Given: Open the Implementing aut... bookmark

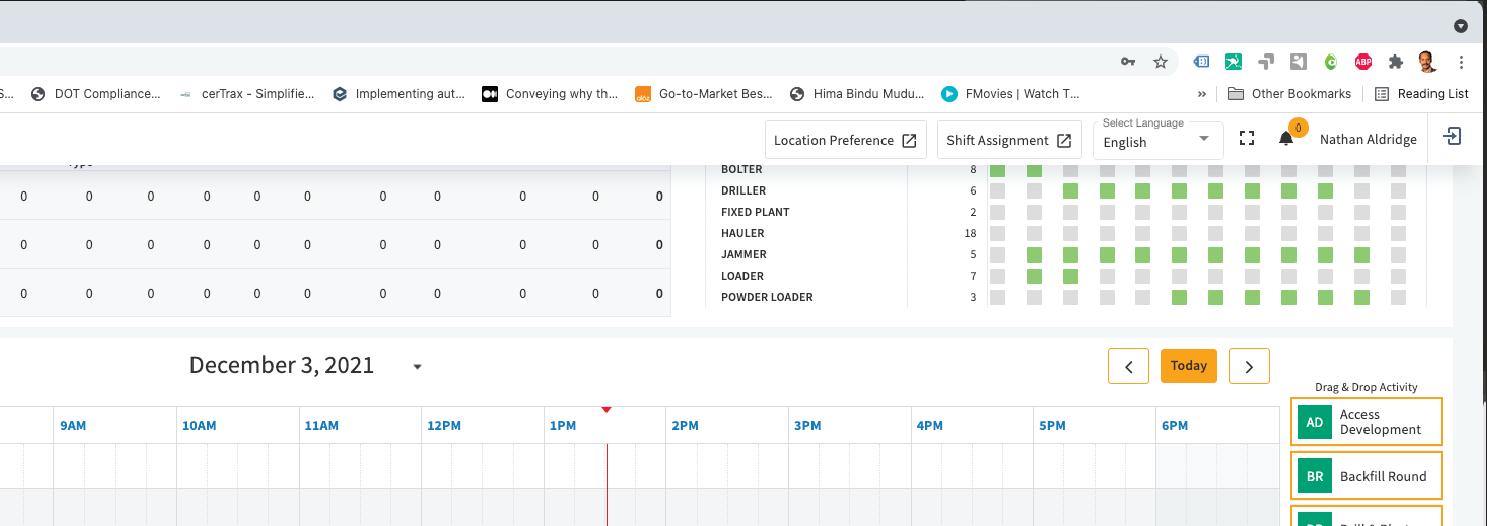Looking at the screenshot, I should (398, 93).
